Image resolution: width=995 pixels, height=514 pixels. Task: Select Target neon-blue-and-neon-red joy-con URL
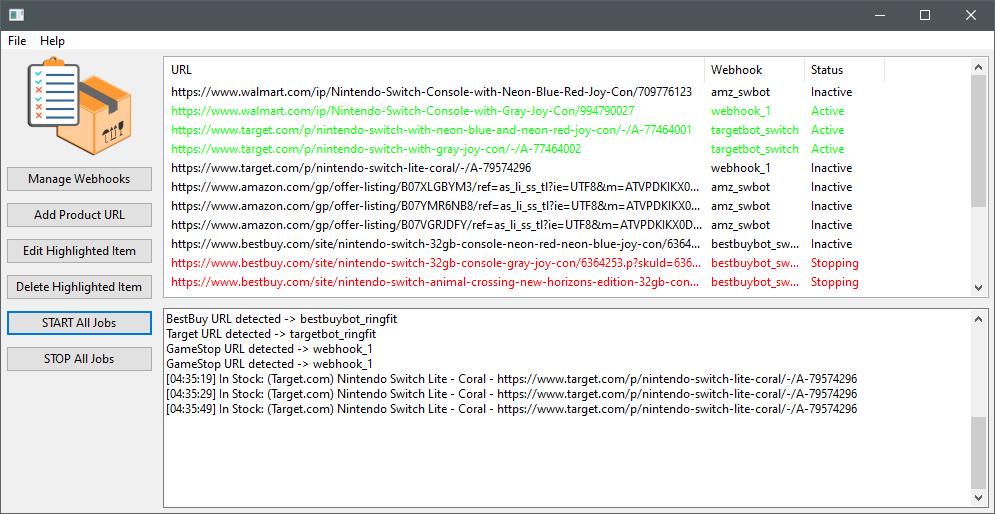434,130
